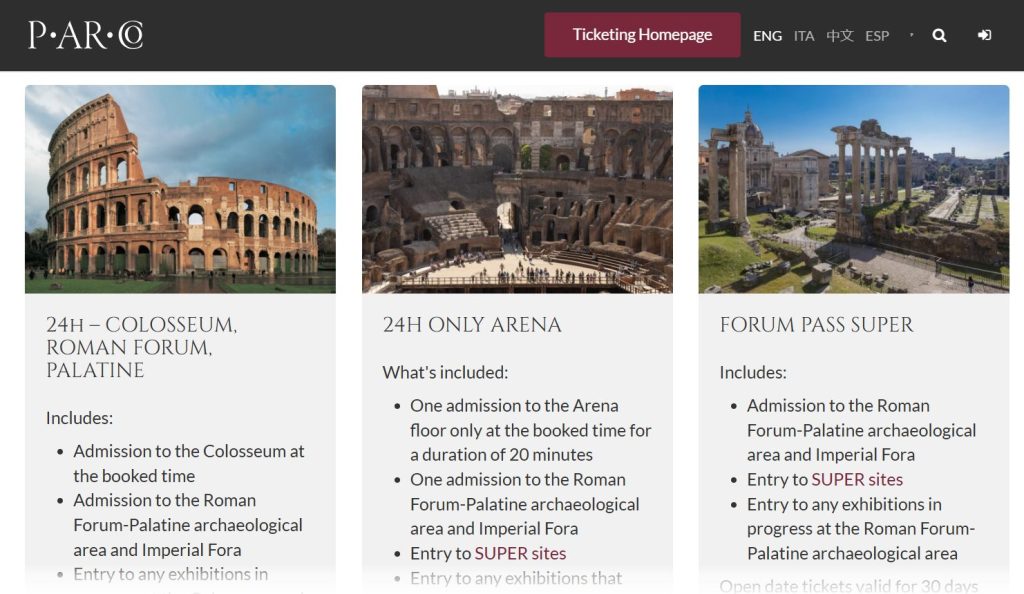The image size is (1024, 594).
Task: Click the Colosseum photo thumbnail
Action: (180, 188)
